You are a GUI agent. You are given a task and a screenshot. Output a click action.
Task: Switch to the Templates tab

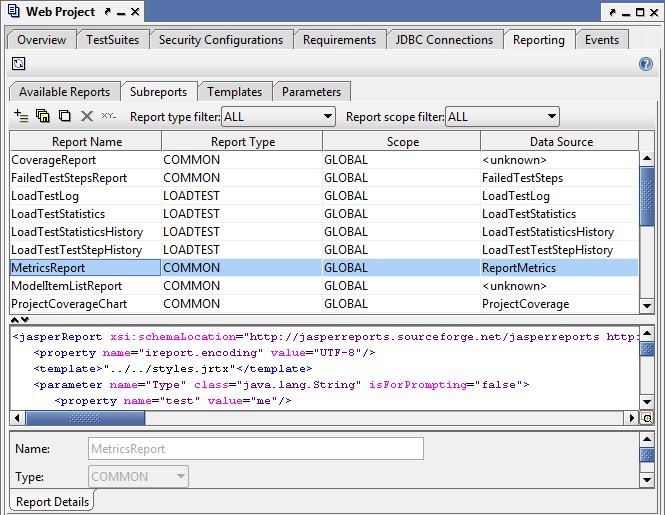(234, 92)
